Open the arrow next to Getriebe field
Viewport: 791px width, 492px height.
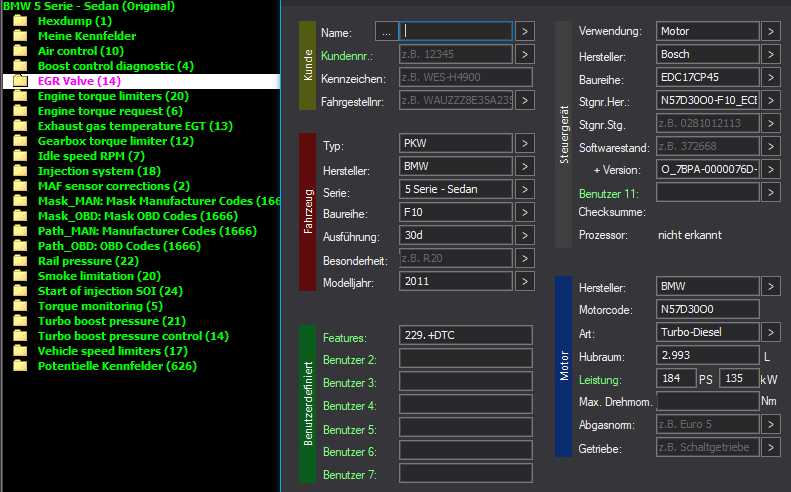(x=771, y=447)
